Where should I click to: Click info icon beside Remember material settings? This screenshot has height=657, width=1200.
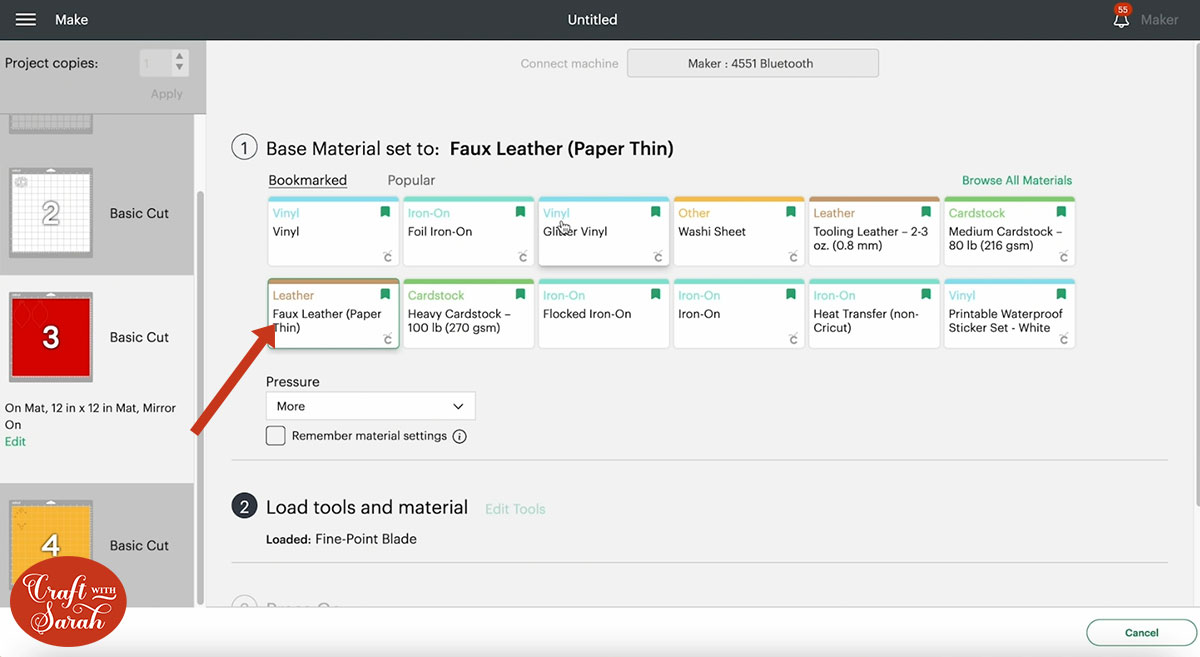[460, 437]
